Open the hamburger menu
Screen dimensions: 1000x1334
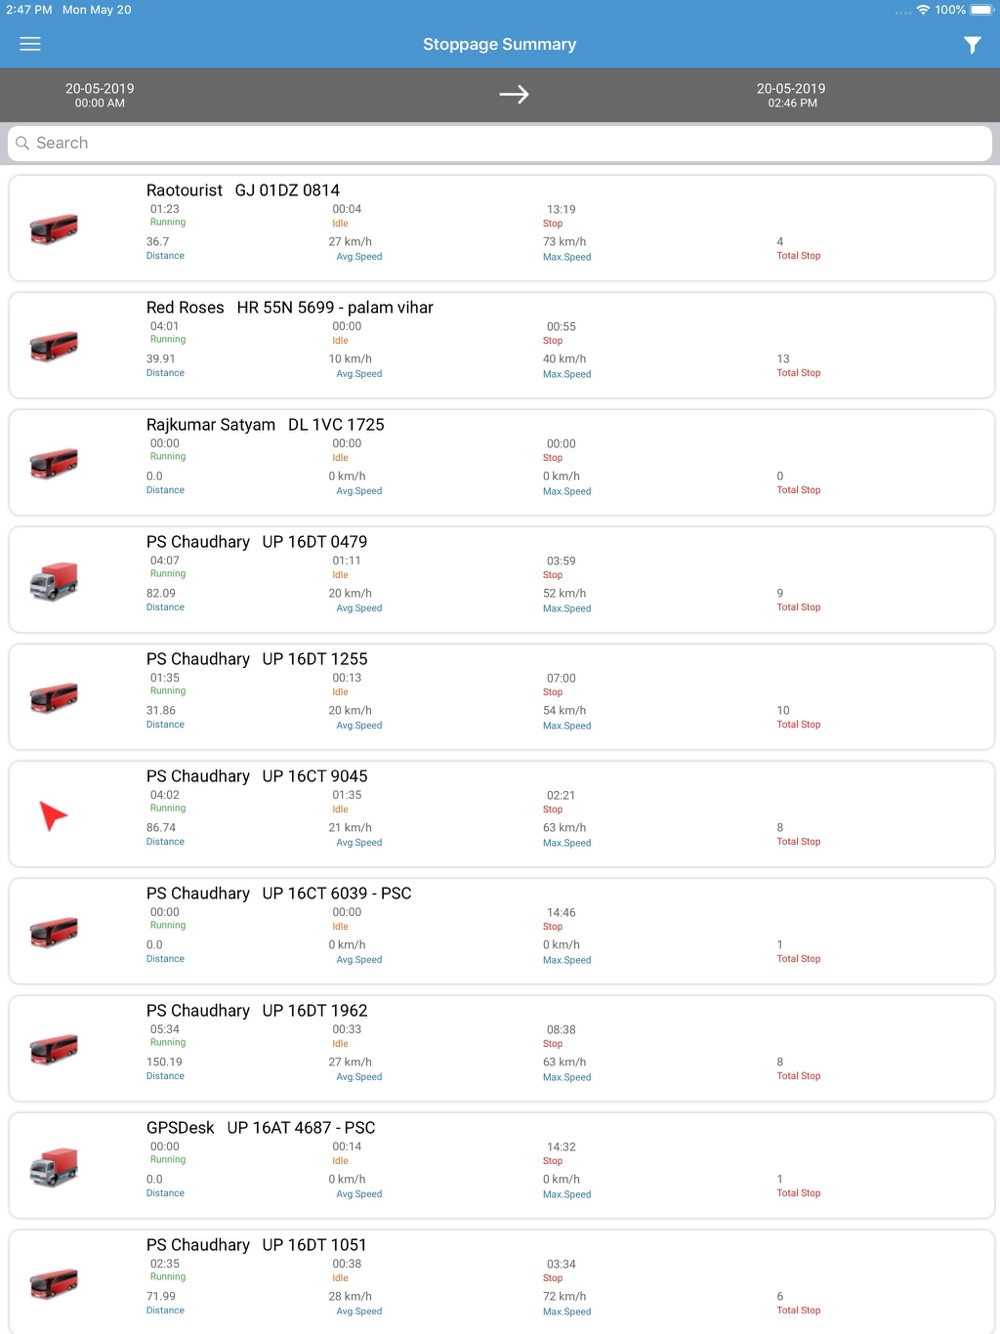tap(30, 44)
